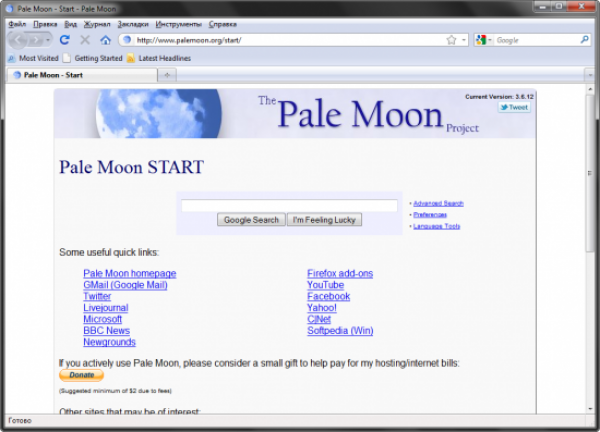This screenshot has width=600, height=432.
Task: Click the URL address field
Action: pos(289,40)
